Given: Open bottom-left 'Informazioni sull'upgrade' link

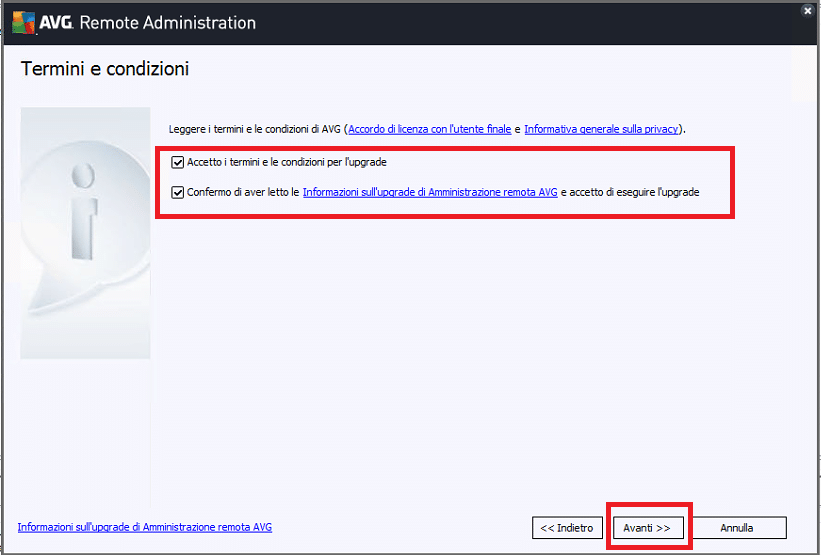Looking at the screenshot, I should 145,527.
